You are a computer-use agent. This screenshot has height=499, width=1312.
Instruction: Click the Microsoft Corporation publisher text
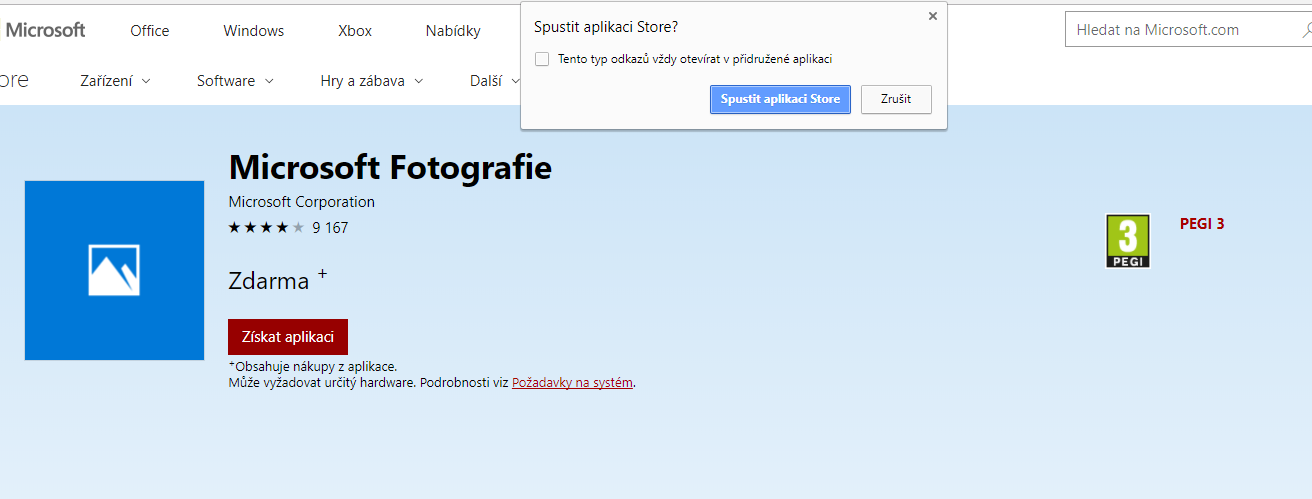click(302, 202)
